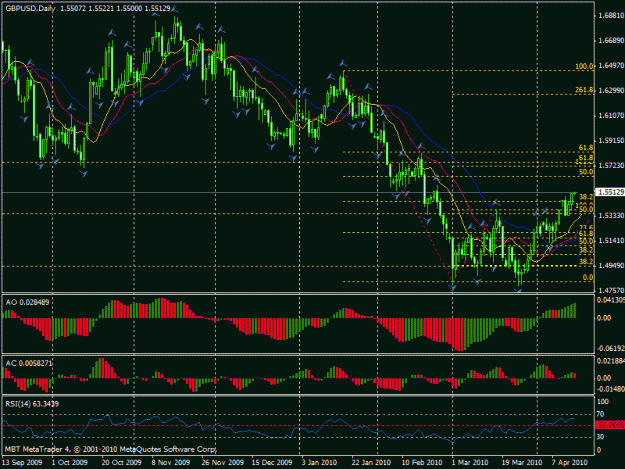Click the 20 Oct 2009 date label

121,462
